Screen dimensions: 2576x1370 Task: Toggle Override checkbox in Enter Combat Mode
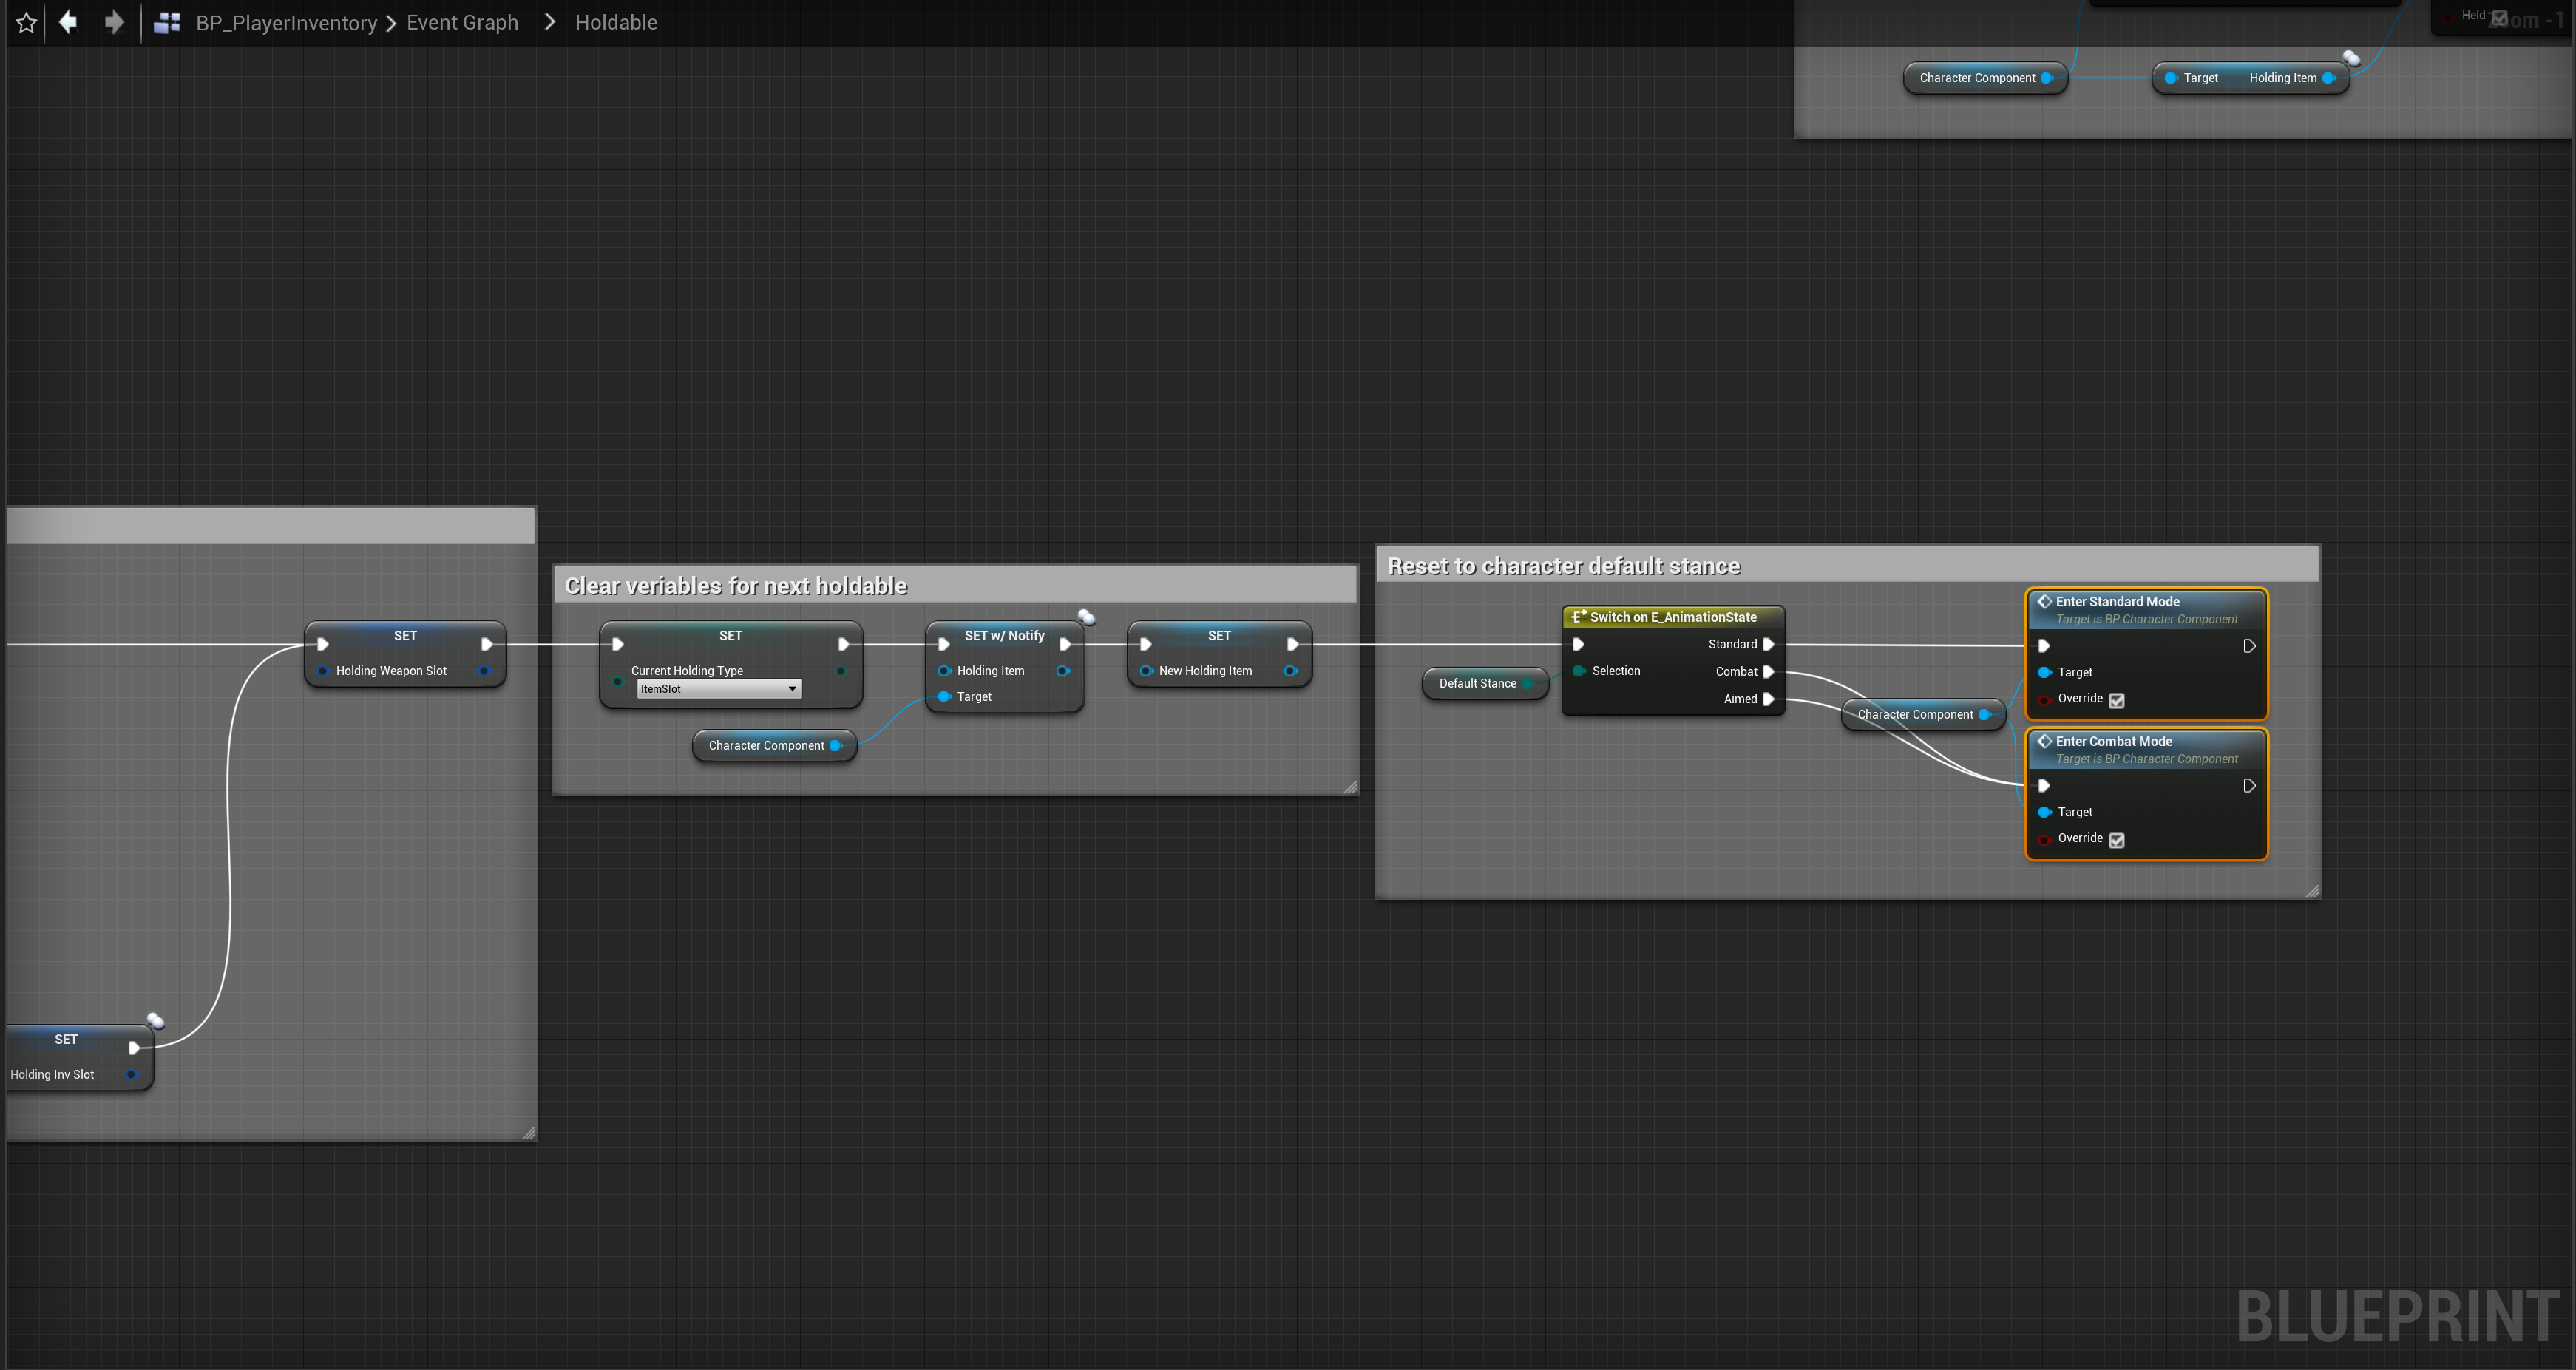point(2116,840)
